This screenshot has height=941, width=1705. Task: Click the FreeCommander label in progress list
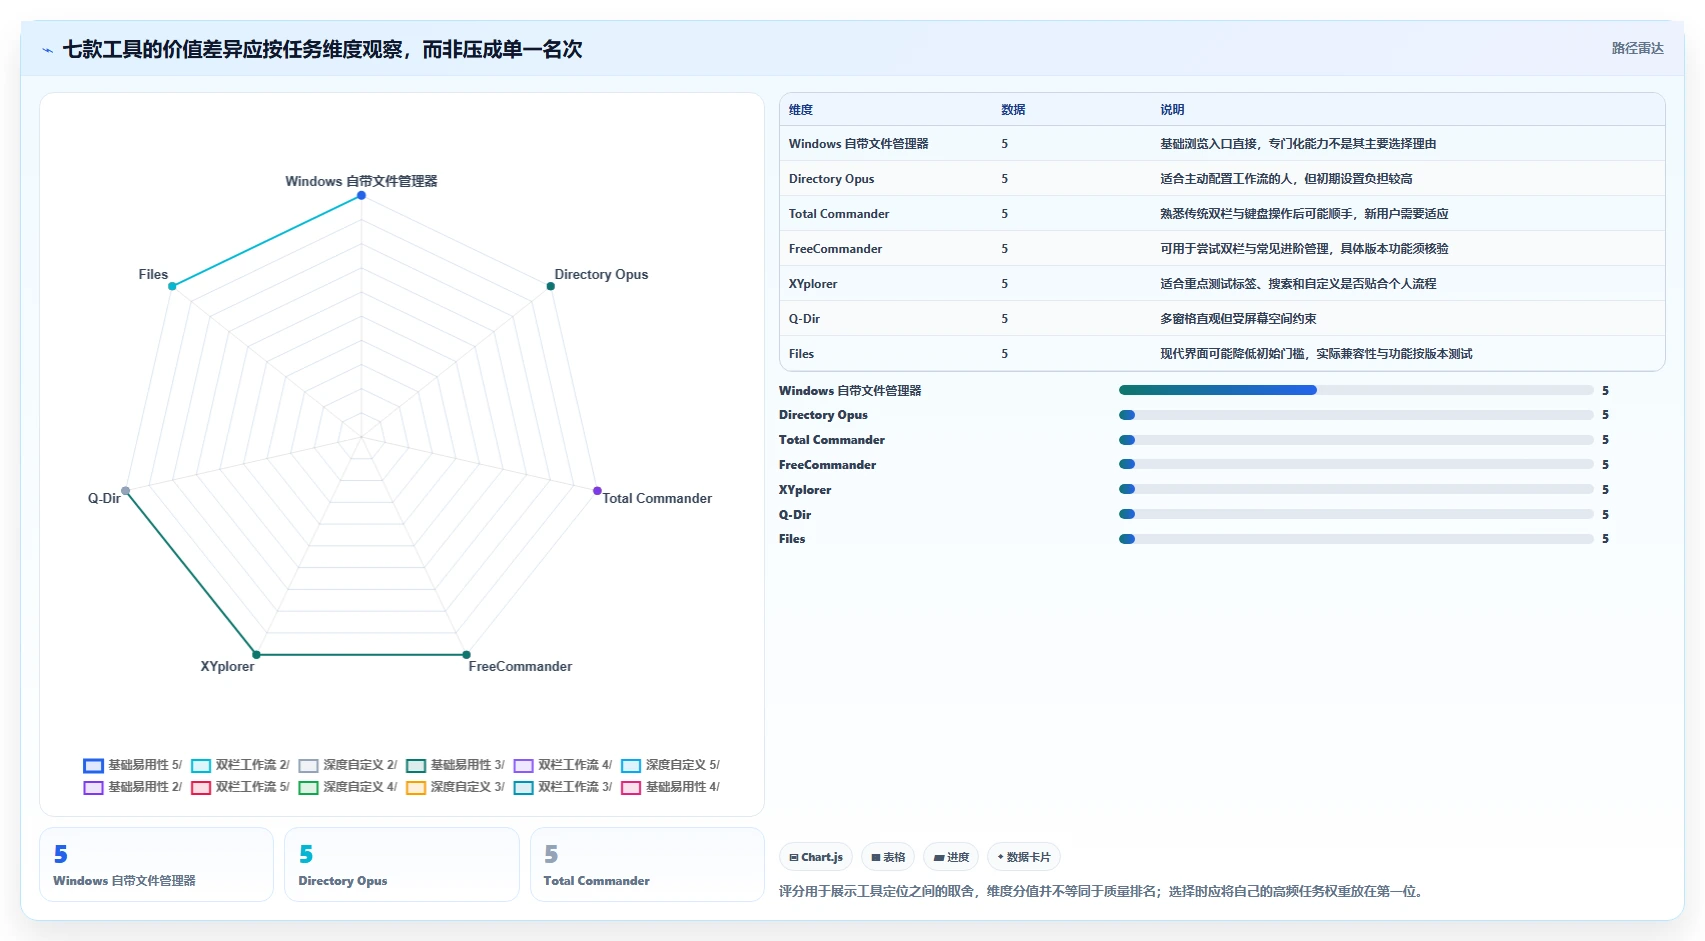(x=827, y=465)
